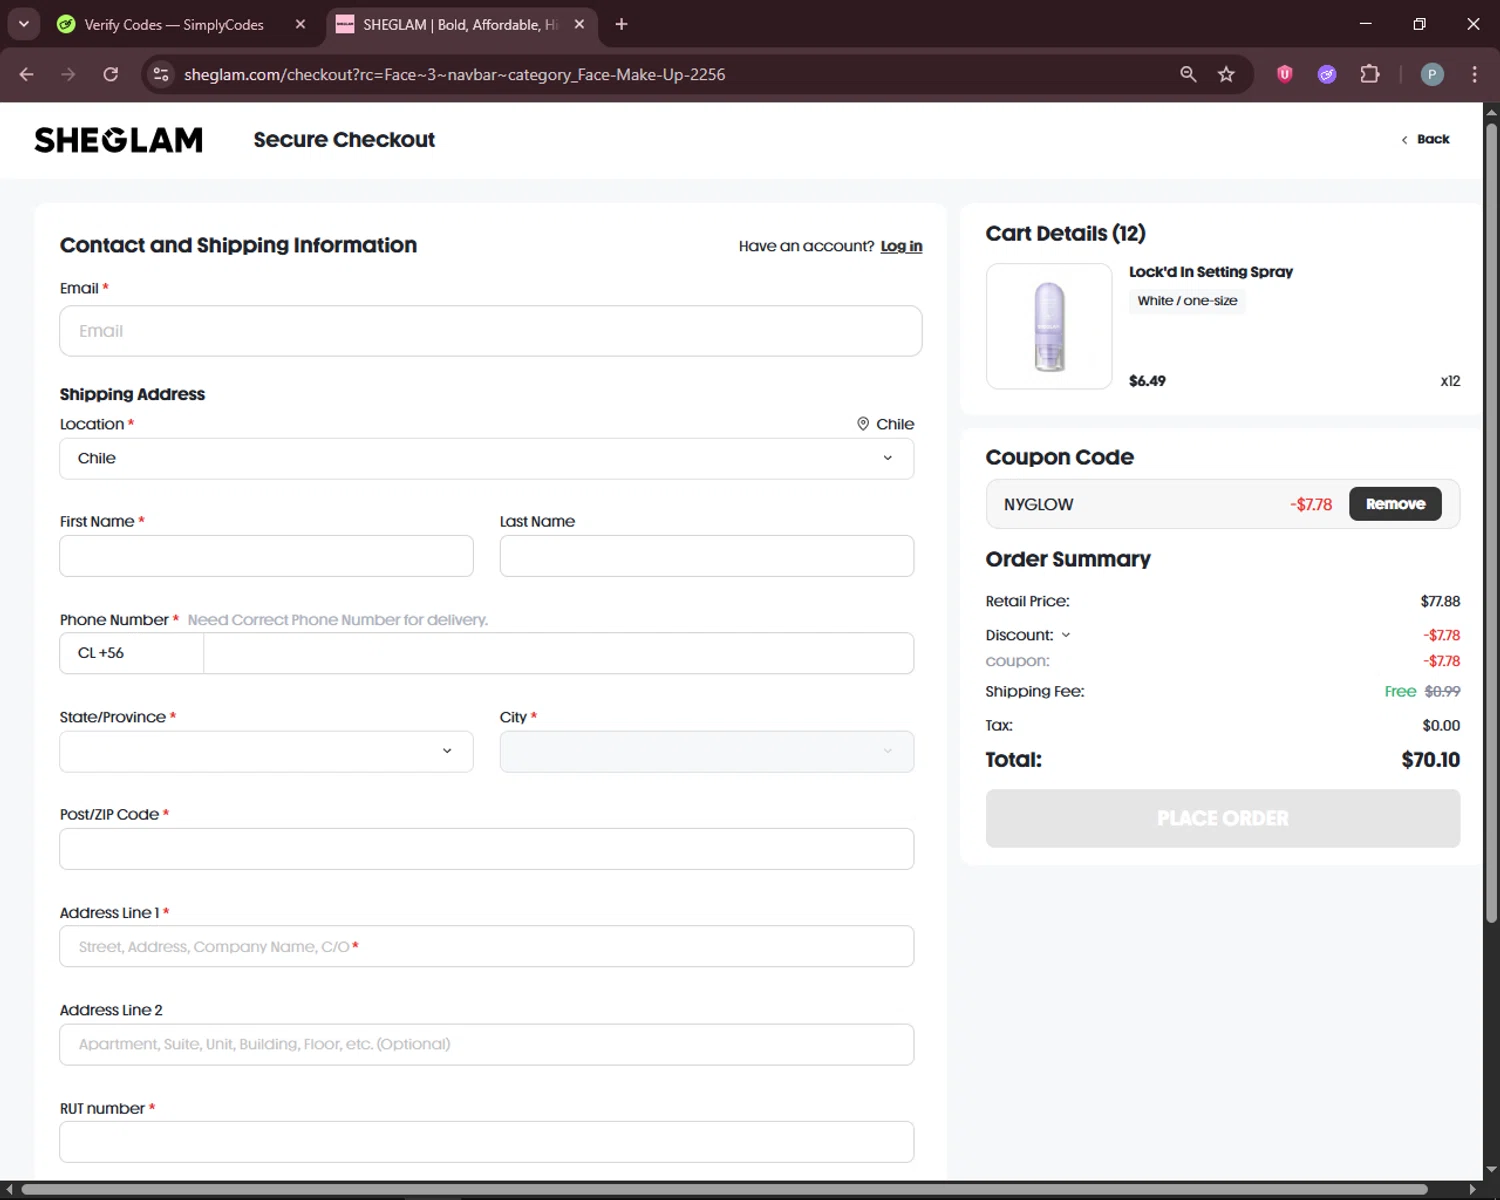Click the address bar URL

[x=455, y=74]
